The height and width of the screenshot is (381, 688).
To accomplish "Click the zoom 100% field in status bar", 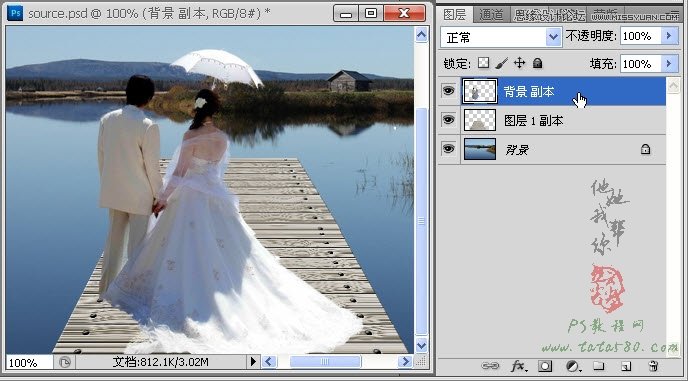I will 29,362.
